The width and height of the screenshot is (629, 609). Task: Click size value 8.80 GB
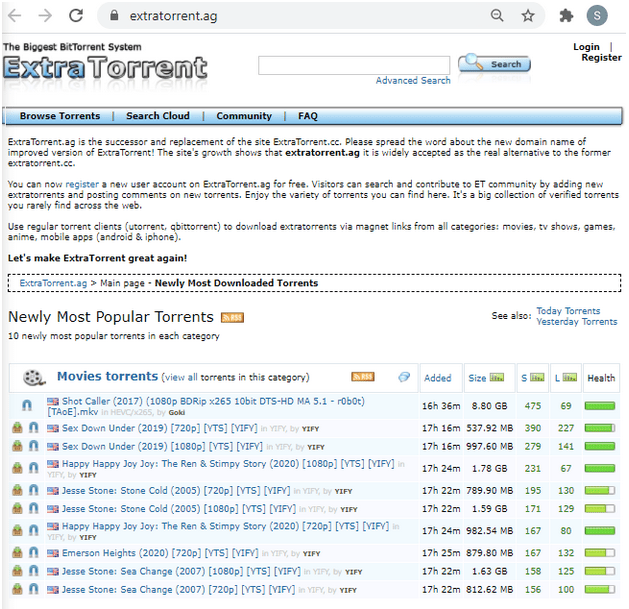(x=489, y=406)
